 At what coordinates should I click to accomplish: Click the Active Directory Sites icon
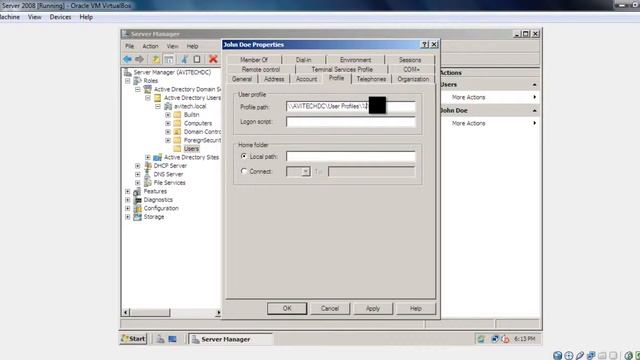point(158,157)
